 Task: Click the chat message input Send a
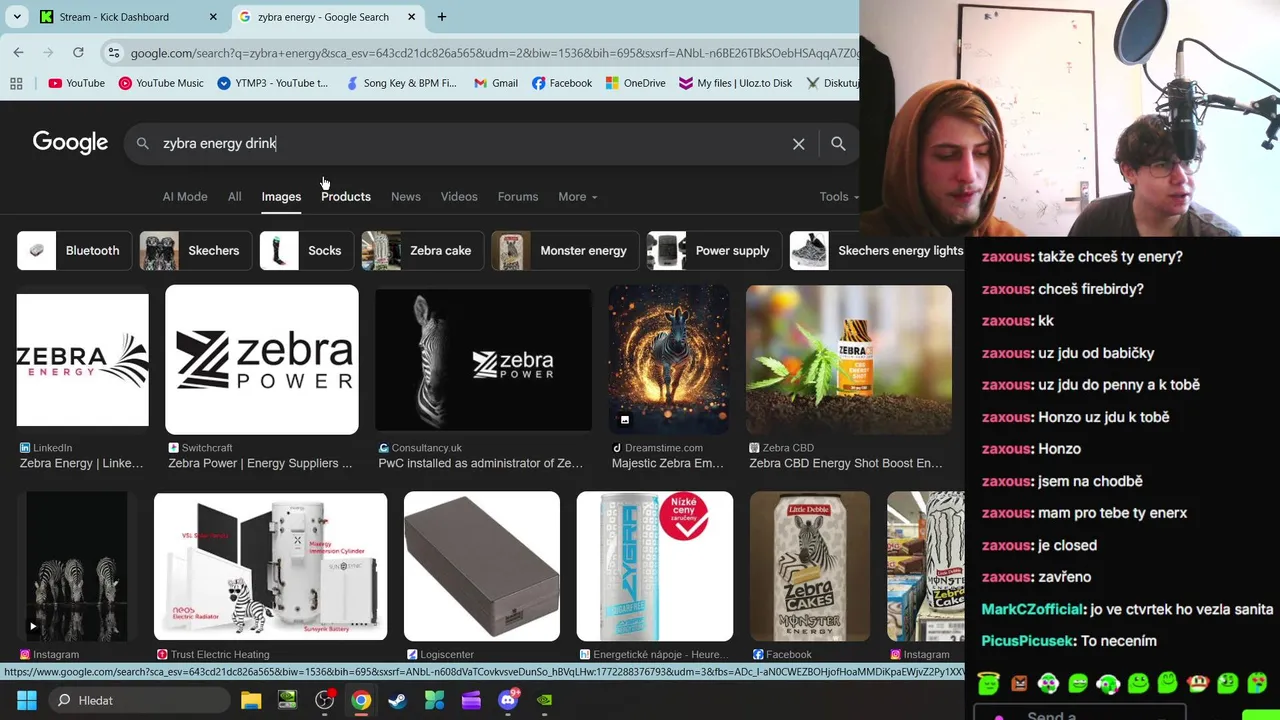point(1080,713)
